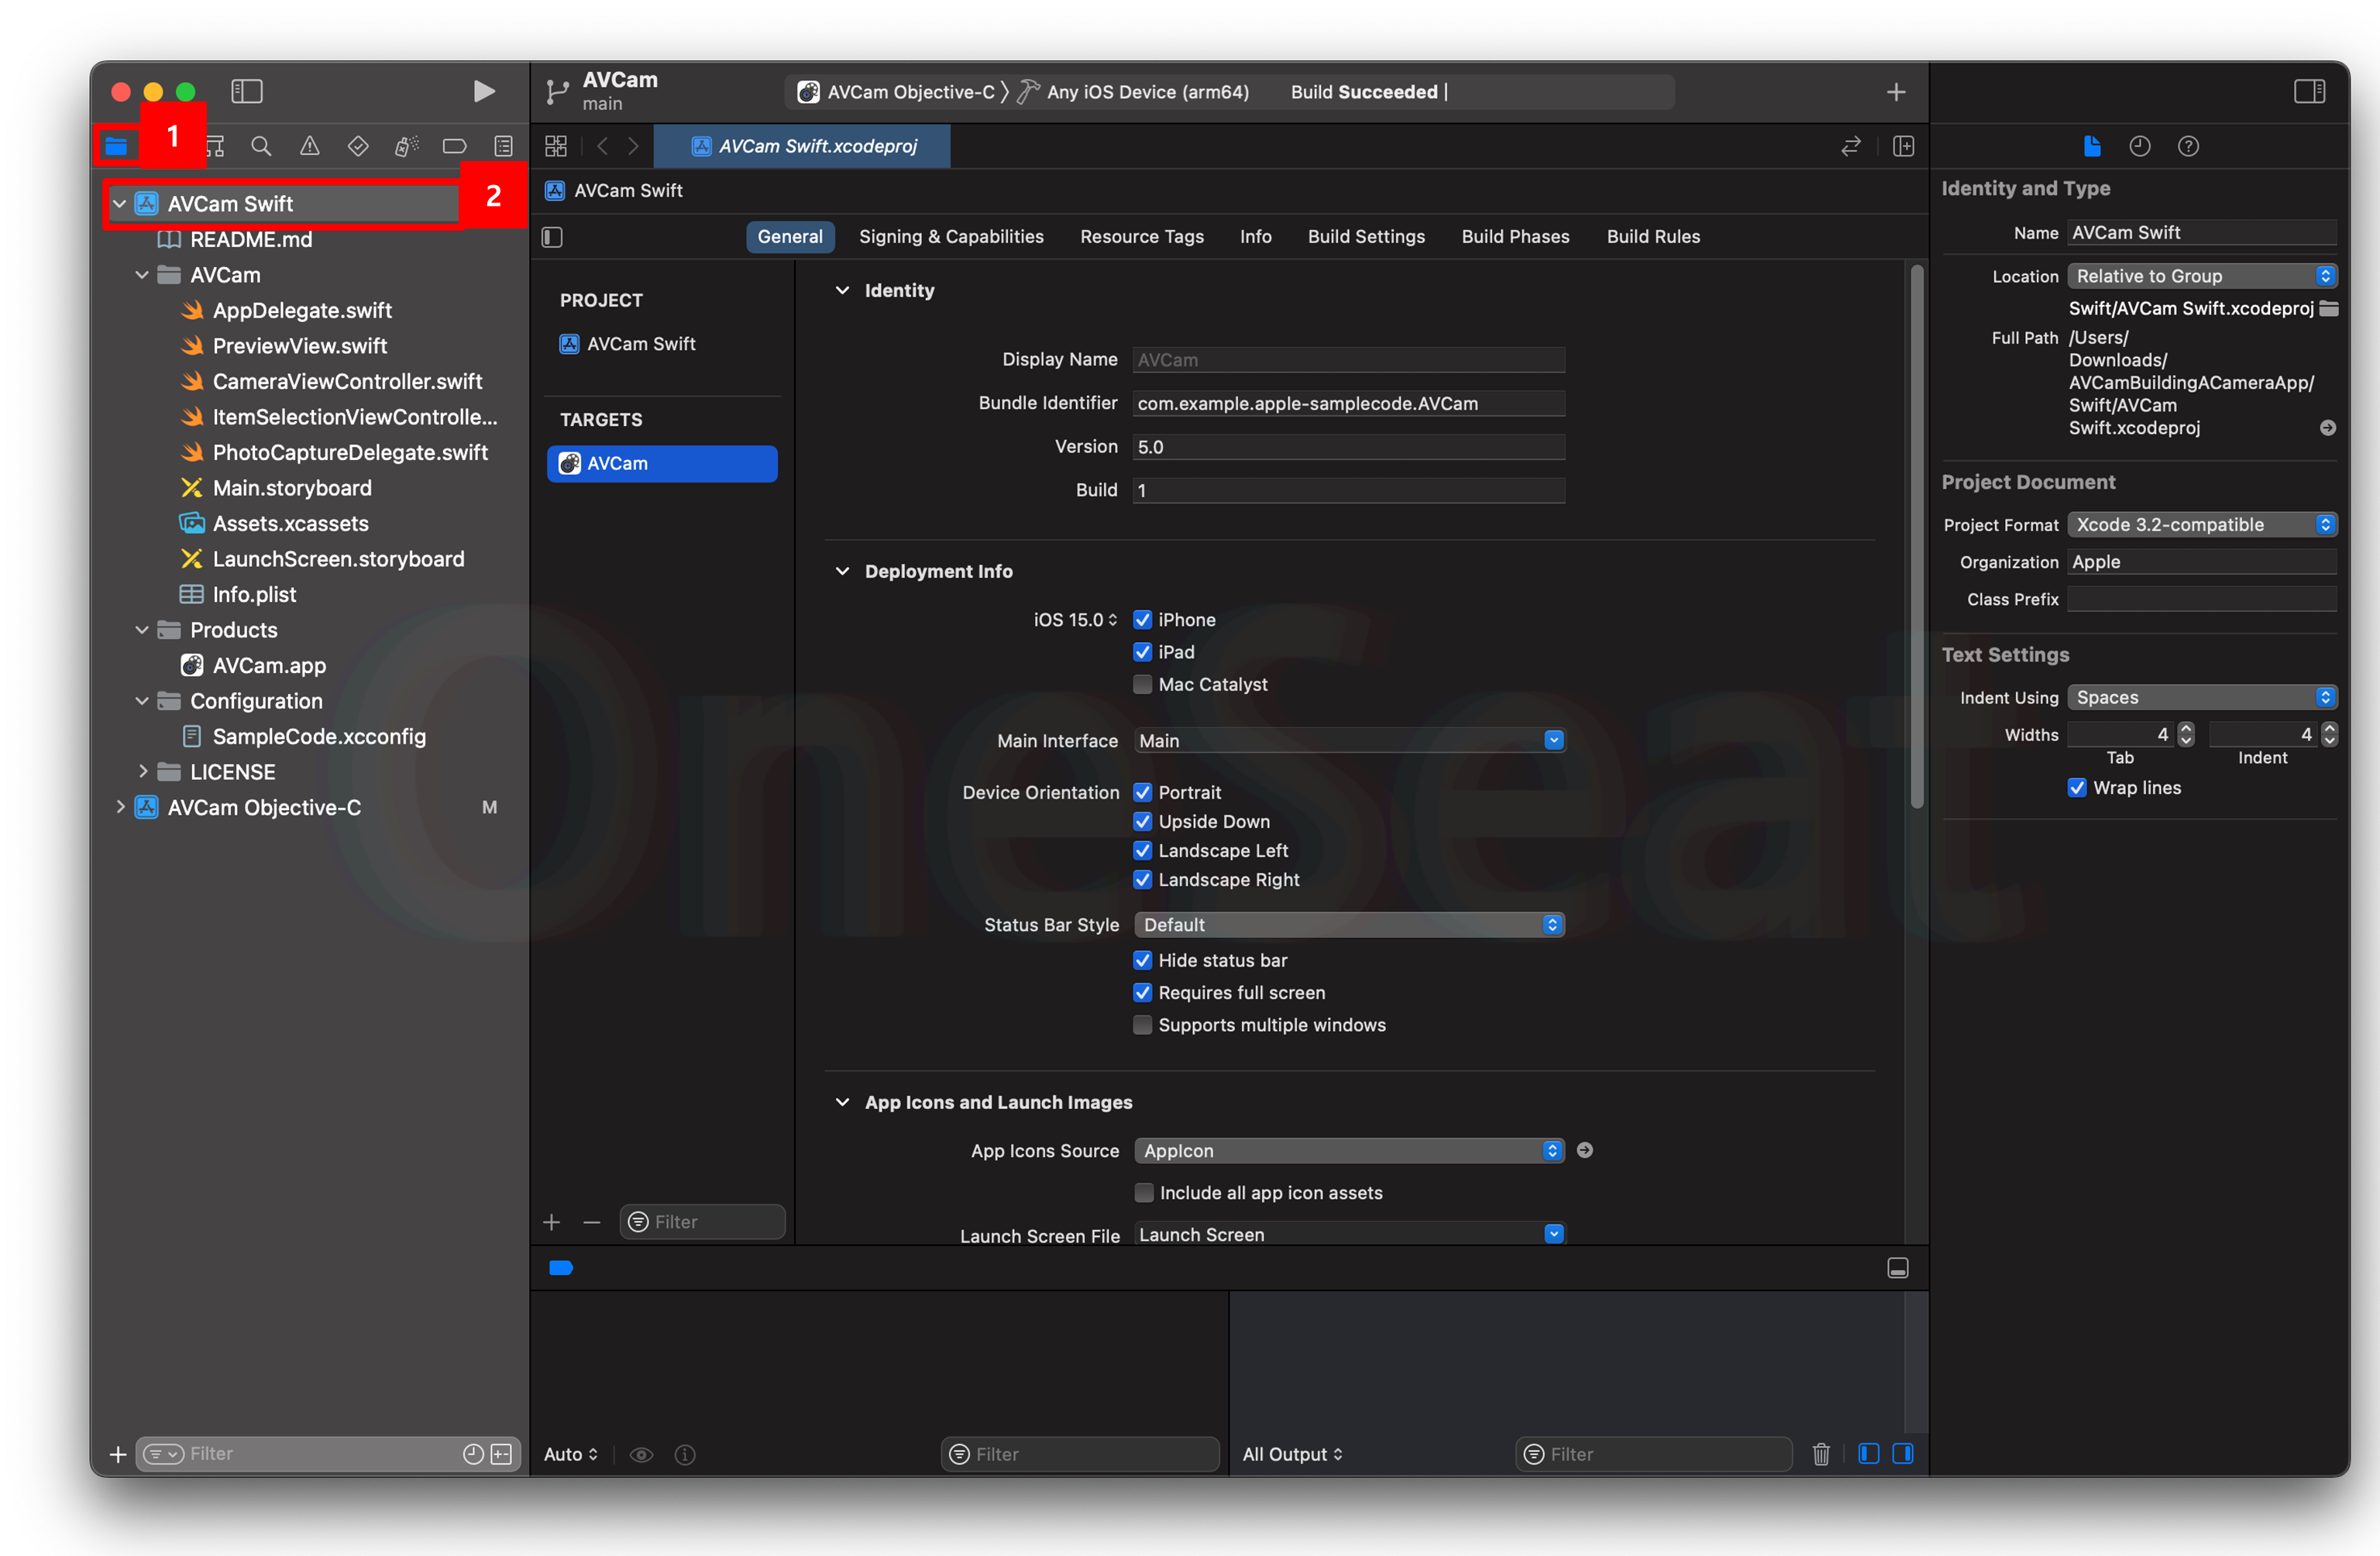Open related items grid menu
Image resolution: width=2380 pixels, height=1556 pixels.
pos(556,146)
